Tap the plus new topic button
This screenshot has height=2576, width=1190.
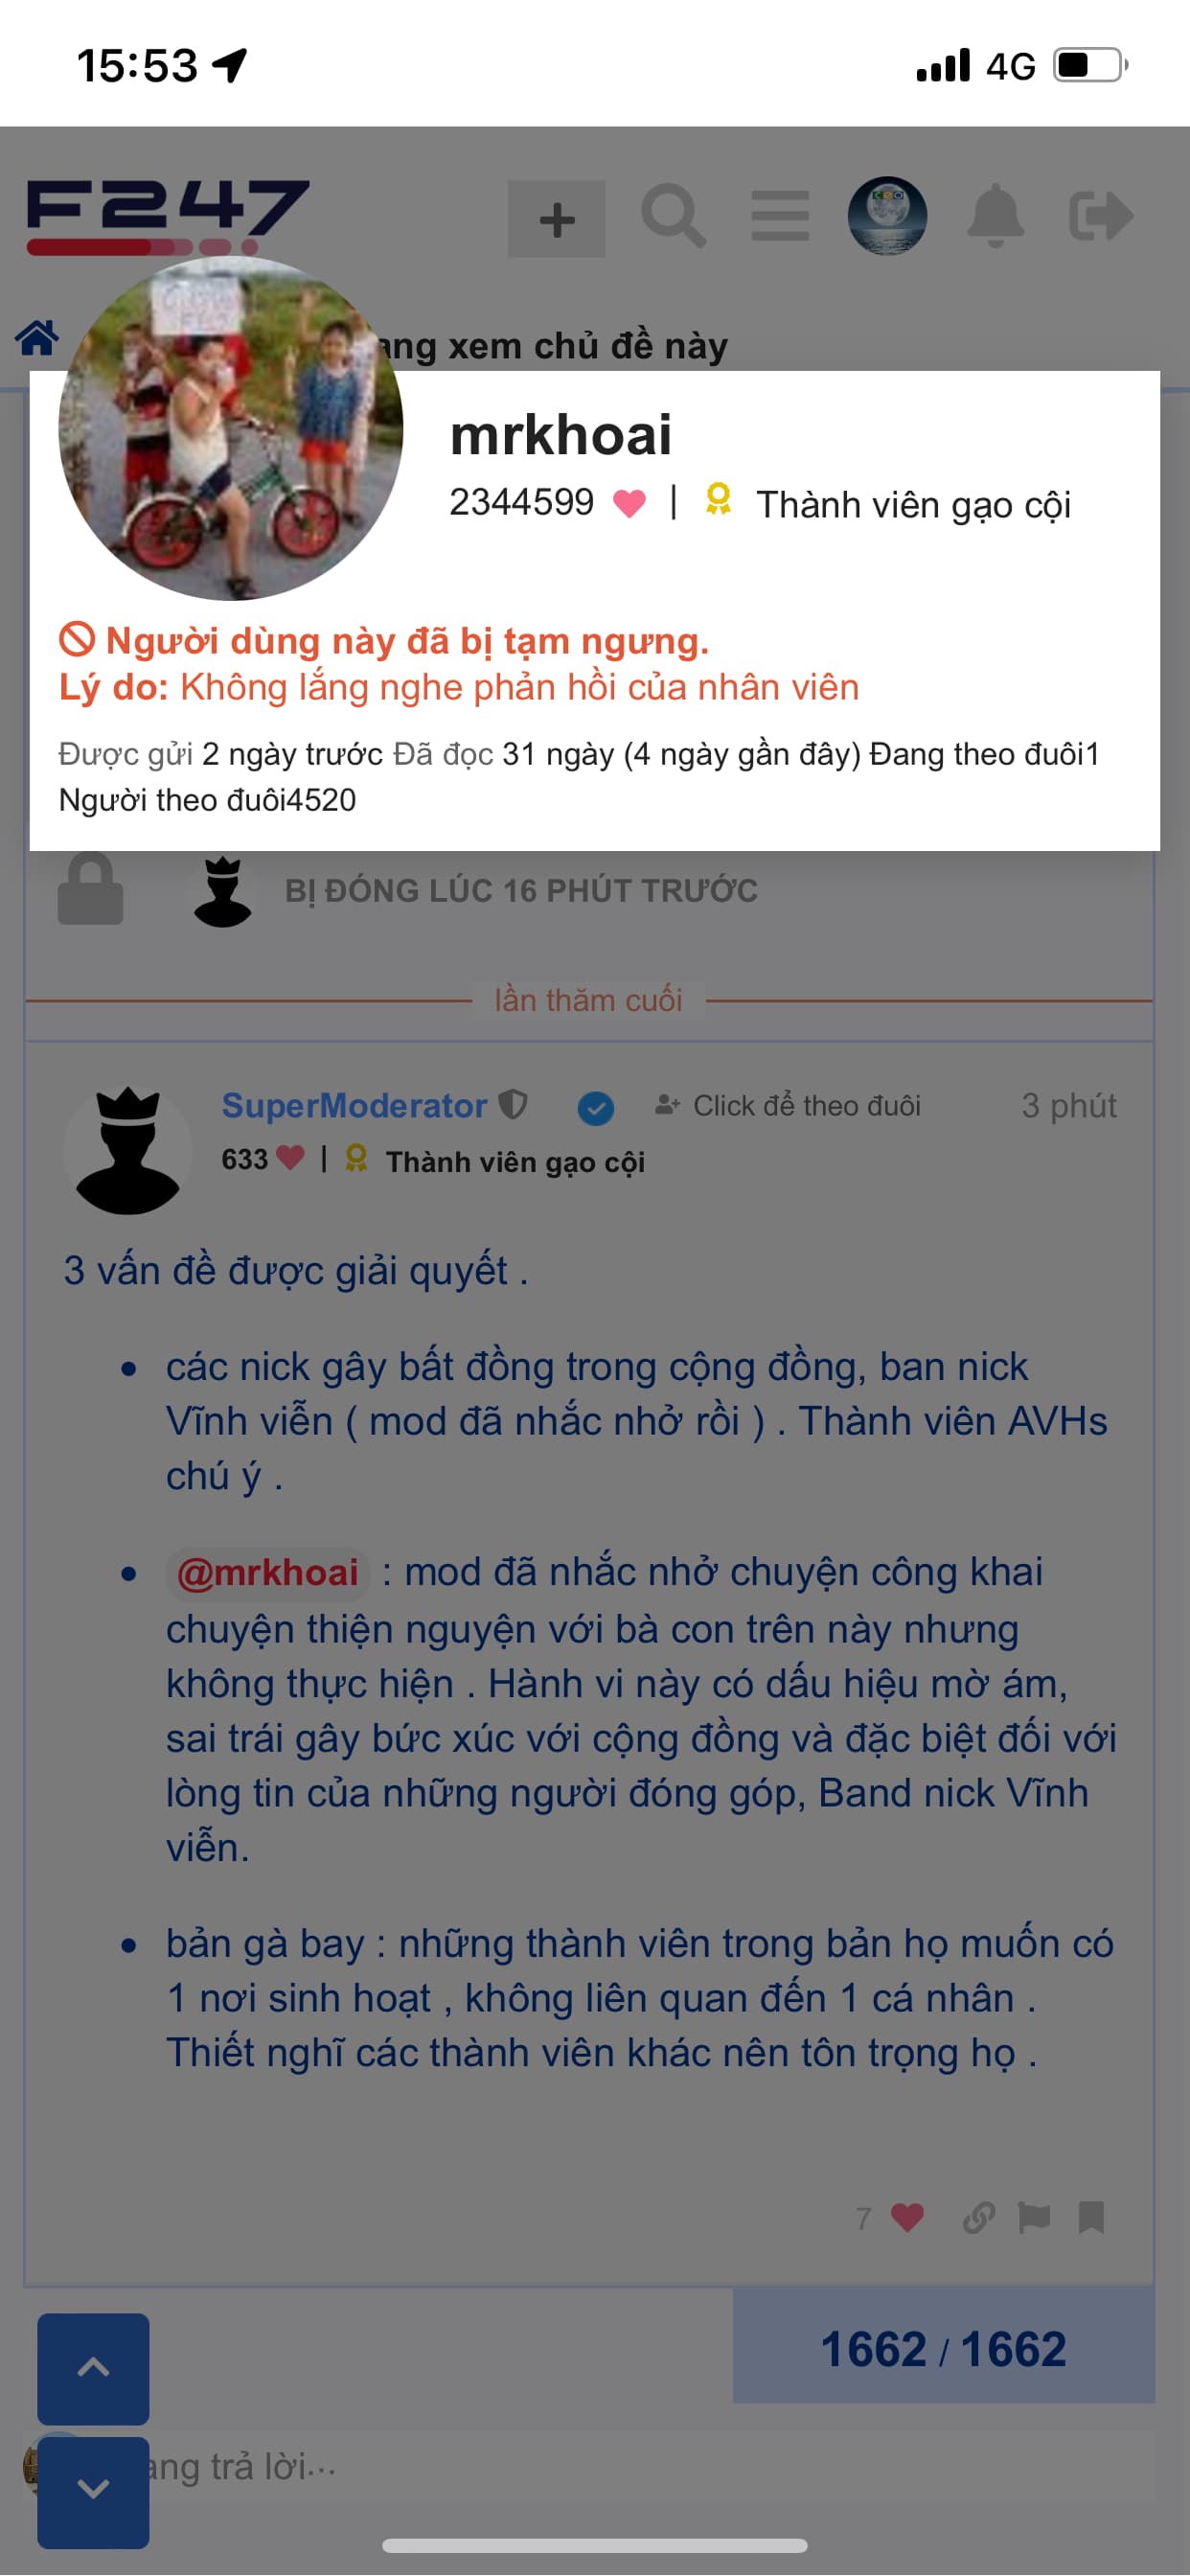pos(556,219)
